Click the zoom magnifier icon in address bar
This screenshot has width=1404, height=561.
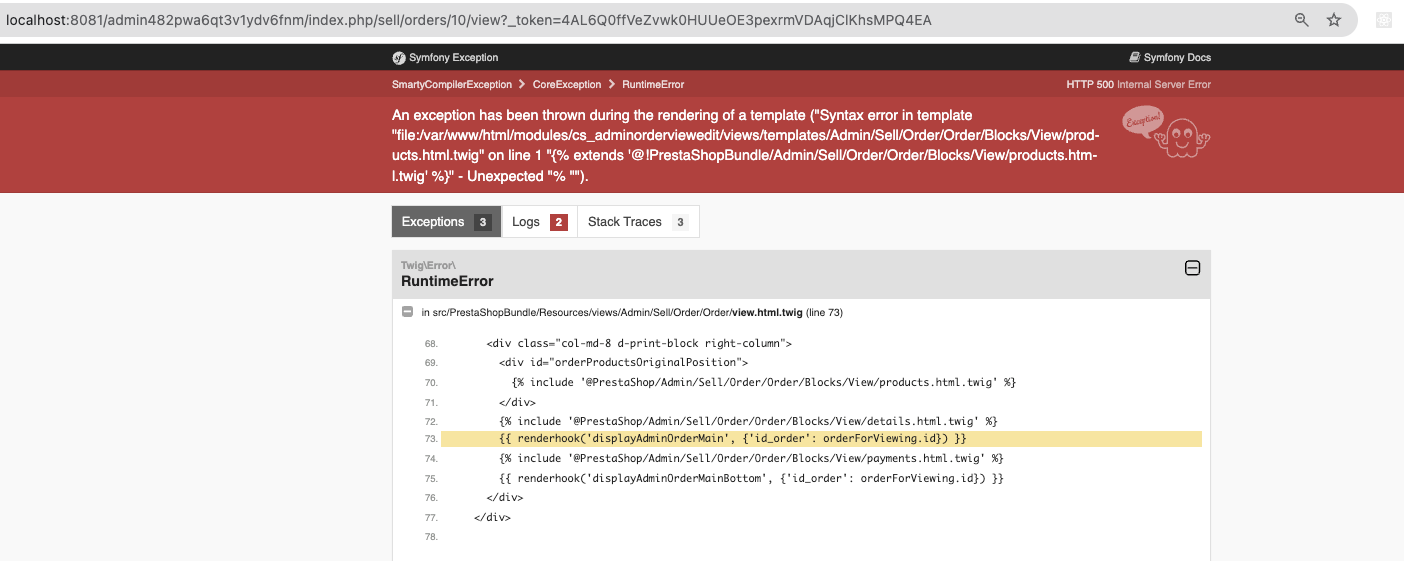[x=1302, y=20]
